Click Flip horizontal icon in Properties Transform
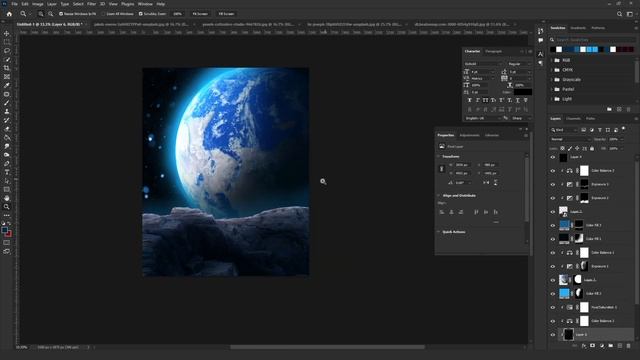Screen dimensions: 640x360 (x=486, y=182)
